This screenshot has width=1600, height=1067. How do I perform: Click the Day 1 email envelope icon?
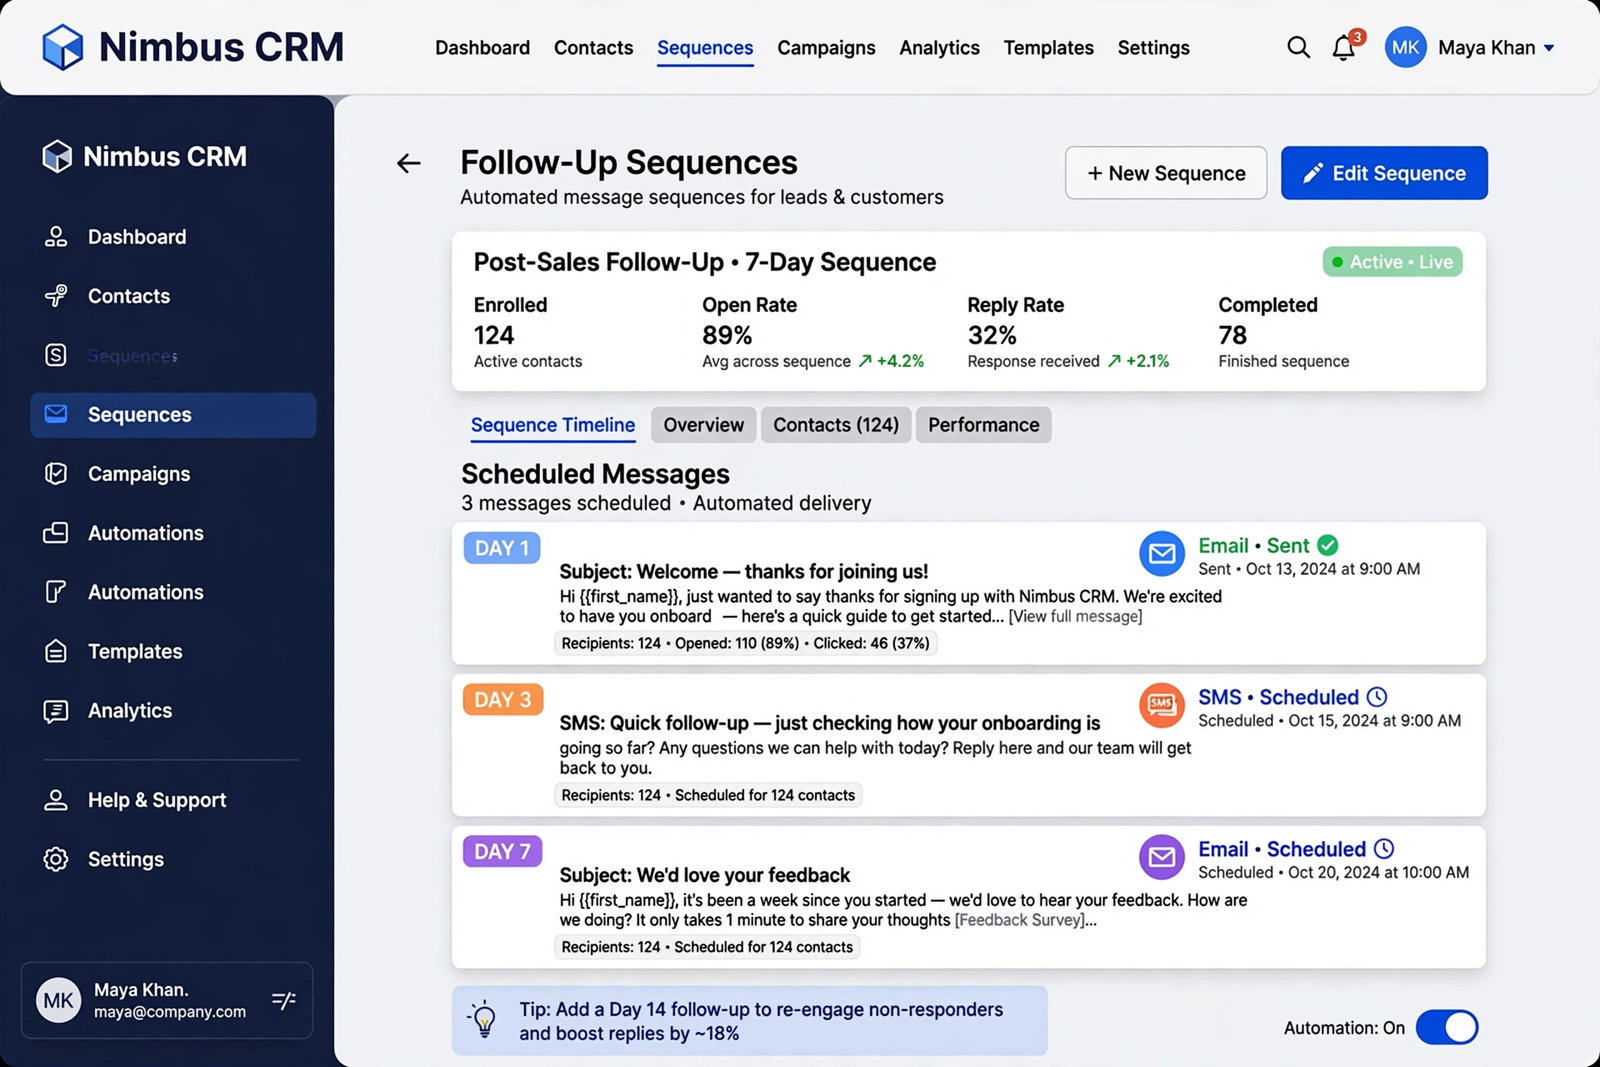1162,554
